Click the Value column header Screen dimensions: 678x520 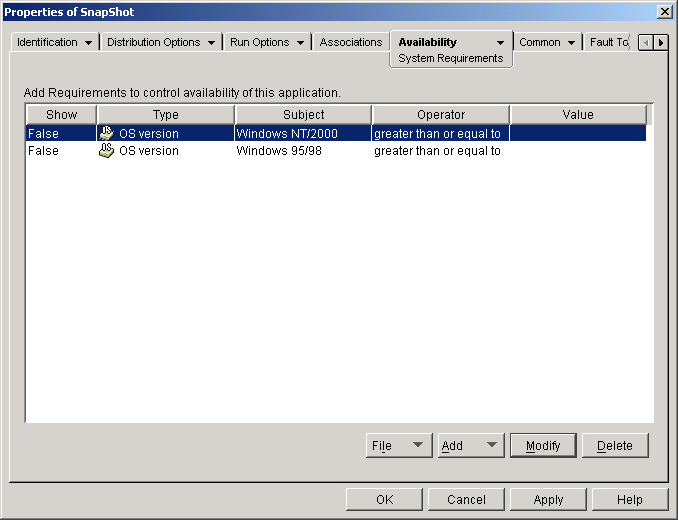point(578,115)
